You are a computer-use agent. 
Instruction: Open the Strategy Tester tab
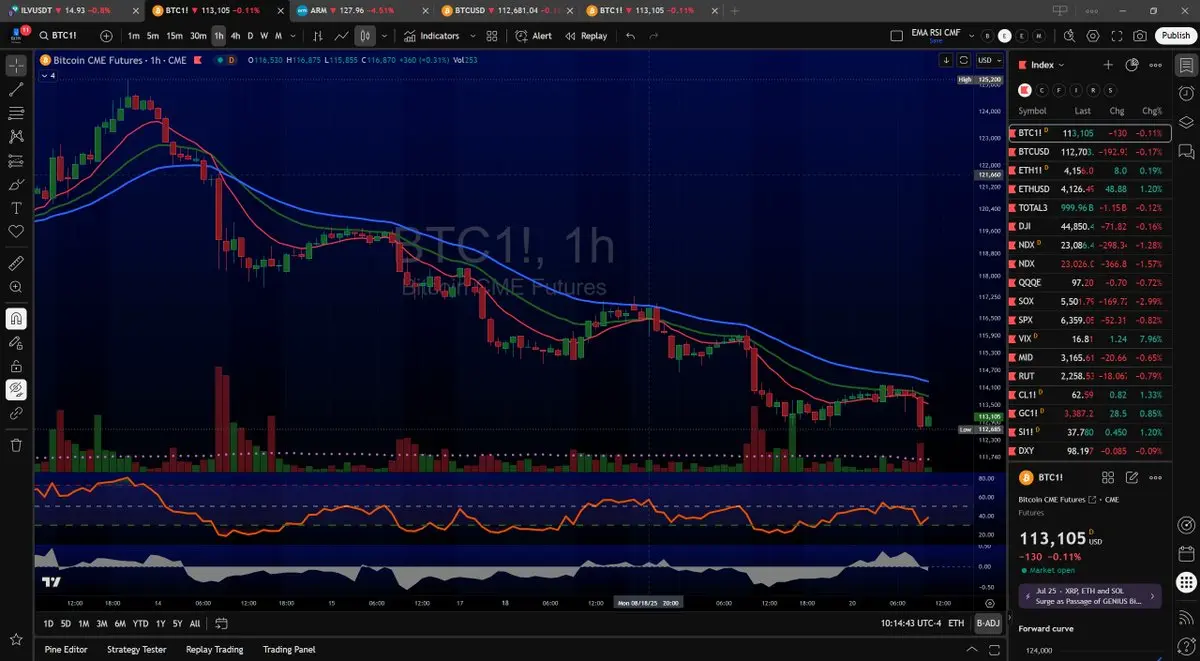point(136,649)
